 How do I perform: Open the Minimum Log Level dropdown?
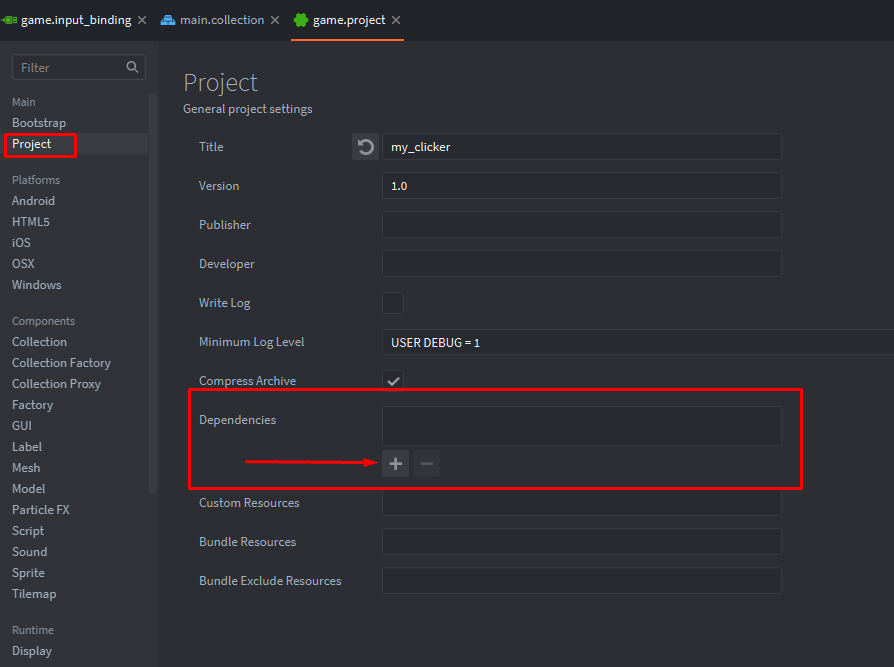[x=637, y=342]
